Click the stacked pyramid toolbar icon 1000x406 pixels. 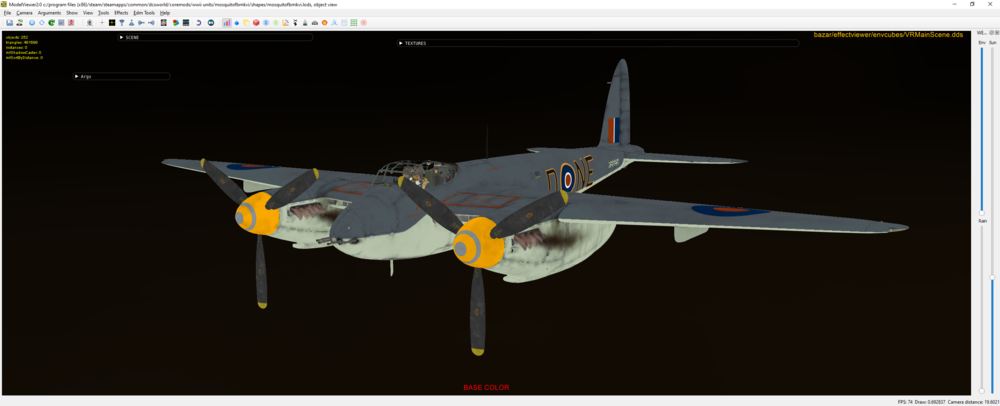click(305, 22)
